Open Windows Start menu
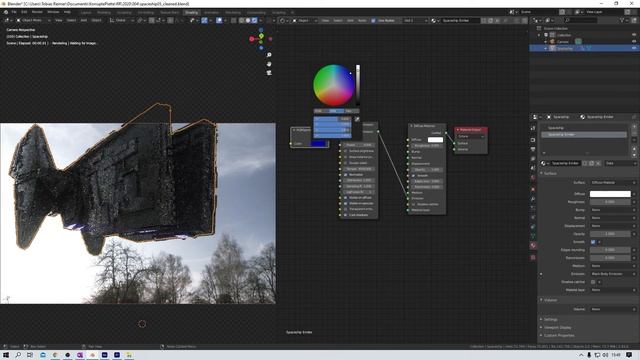The width and height of the screenshot is (640, 360). (x=6, y=355)
